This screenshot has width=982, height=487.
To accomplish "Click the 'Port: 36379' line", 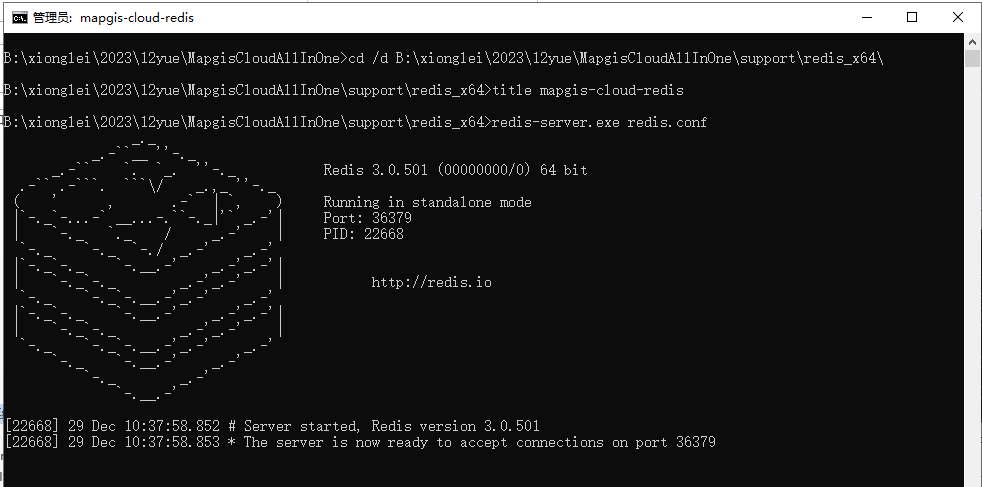I will click(x=367, y=218).
